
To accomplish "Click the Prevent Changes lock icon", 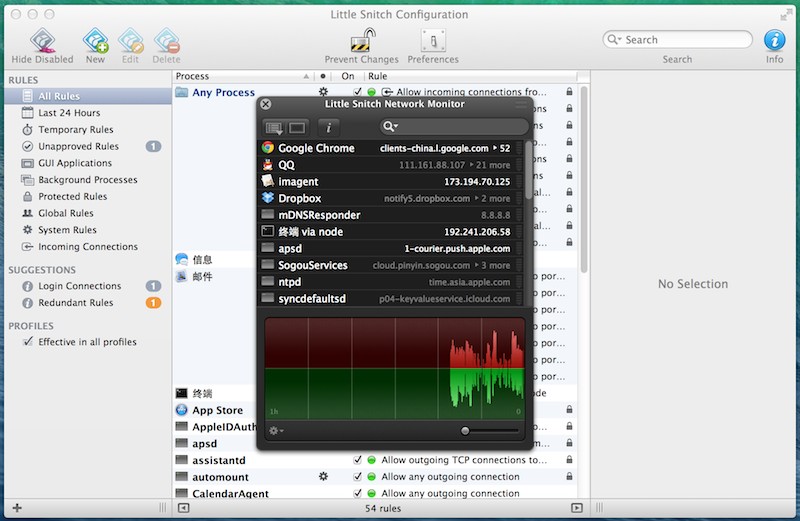I will pos(361,42).
